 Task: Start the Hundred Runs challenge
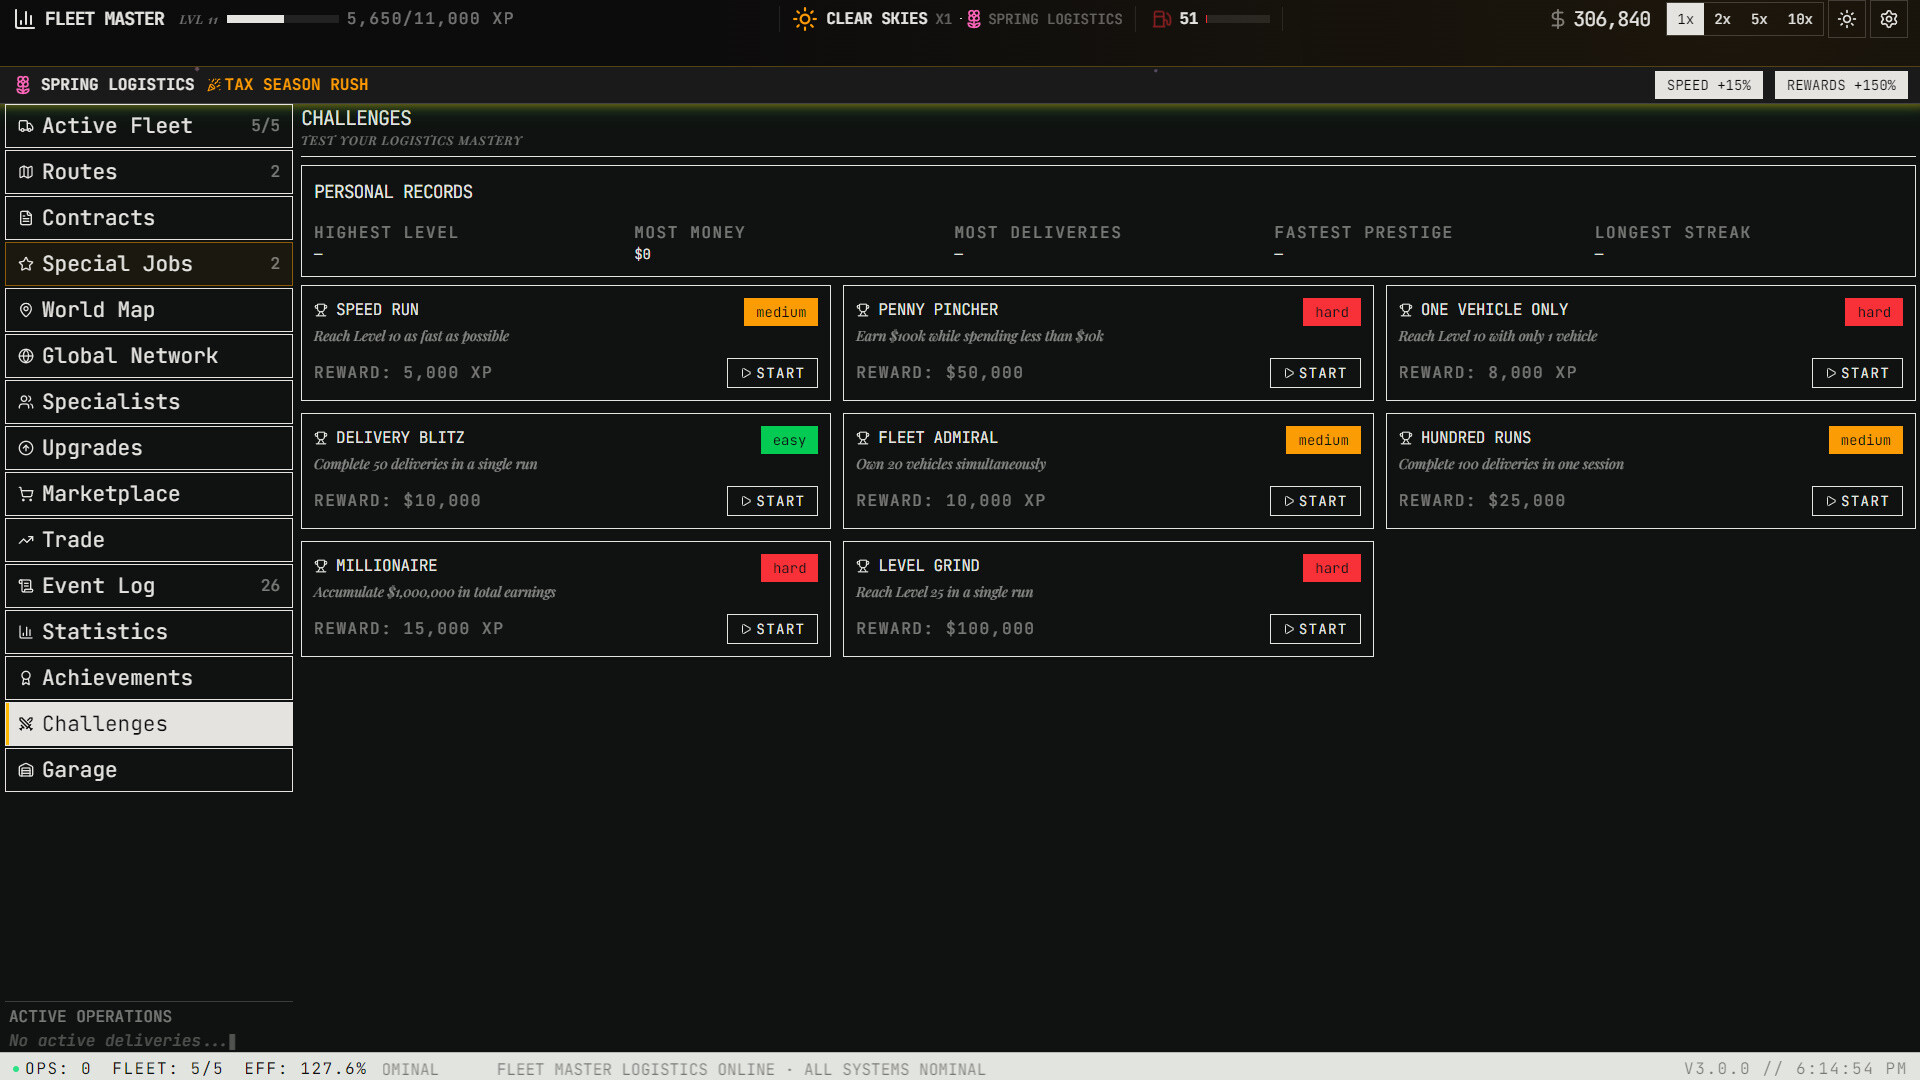pos(1856,501)
